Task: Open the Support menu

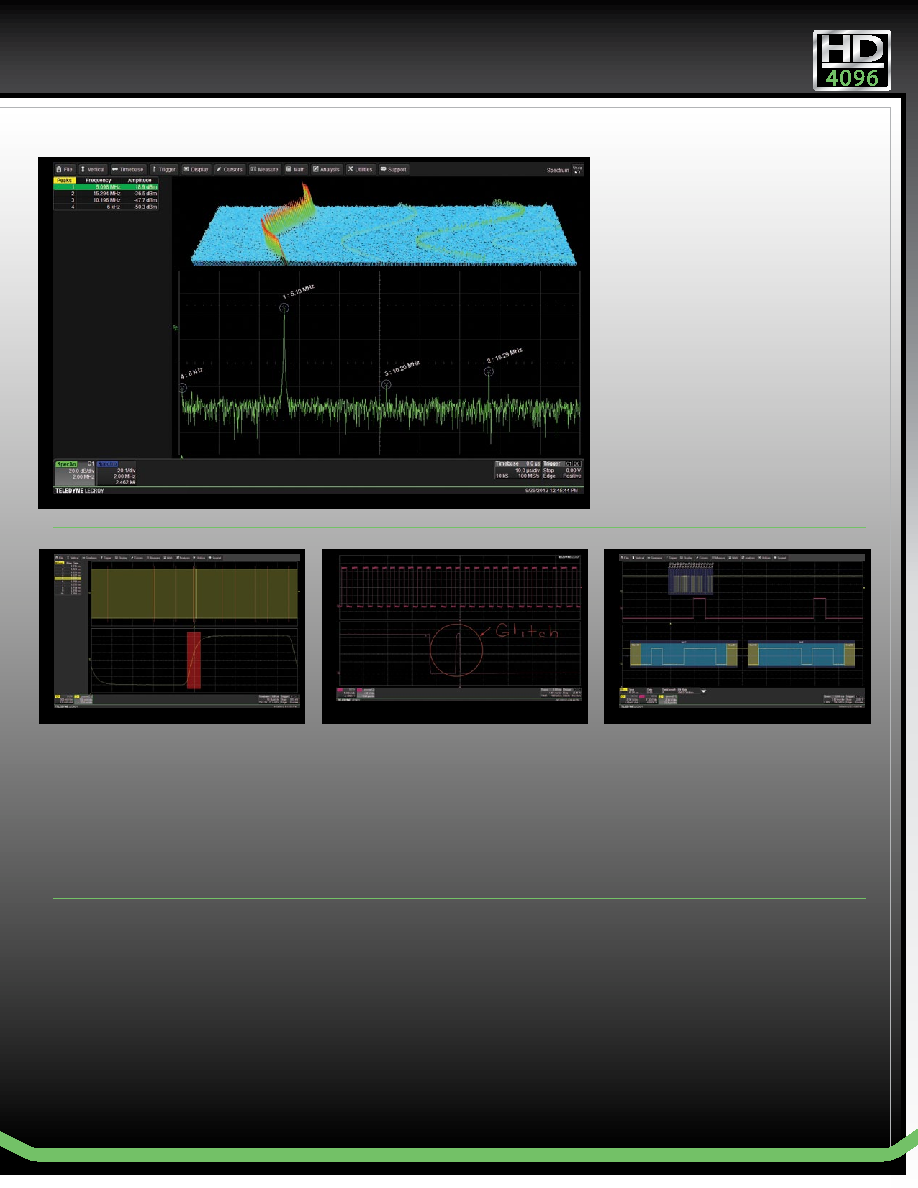Action: coord(394,169)
